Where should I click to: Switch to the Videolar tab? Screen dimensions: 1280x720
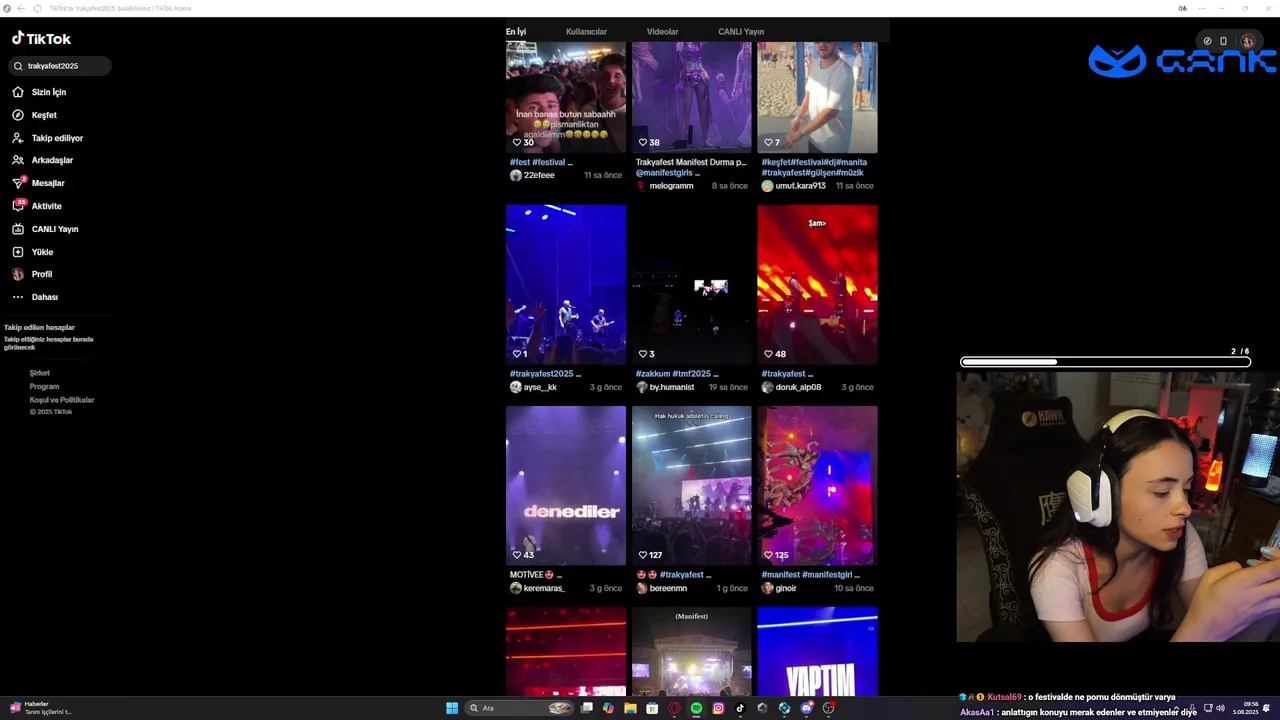[x=662, y=32]
